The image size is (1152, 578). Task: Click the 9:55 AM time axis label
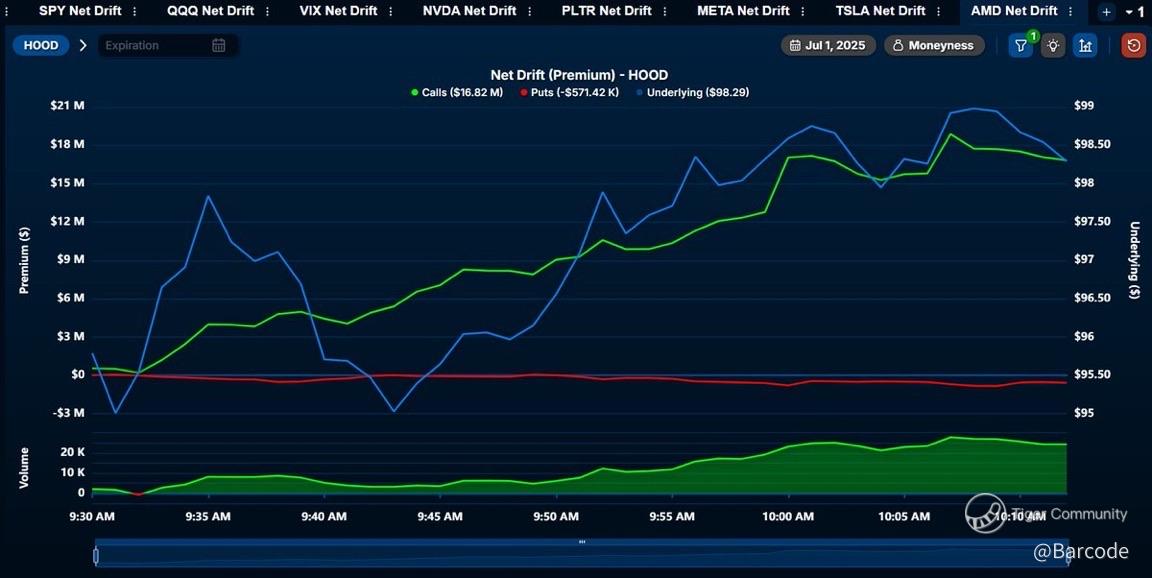[672, 516]
